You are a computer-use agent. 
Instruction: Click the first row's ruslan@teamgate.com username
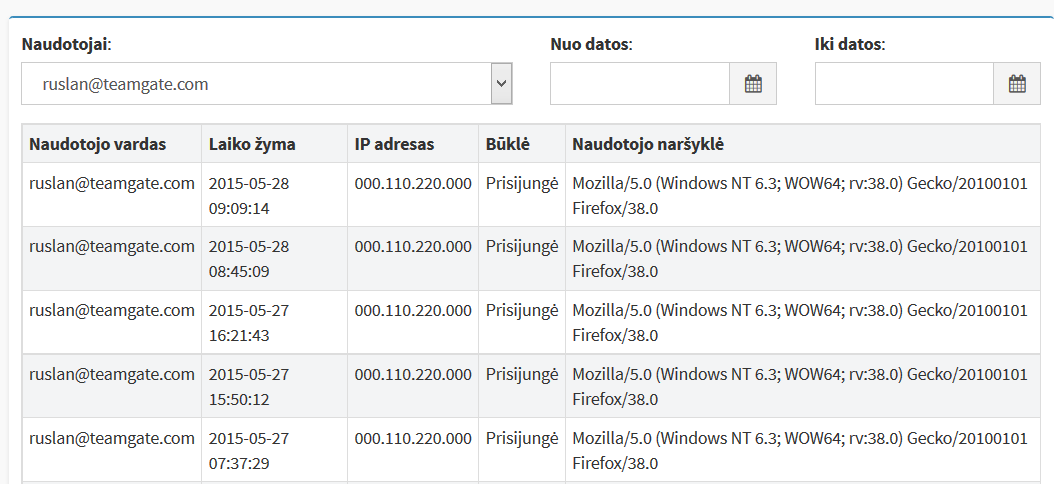112,184
